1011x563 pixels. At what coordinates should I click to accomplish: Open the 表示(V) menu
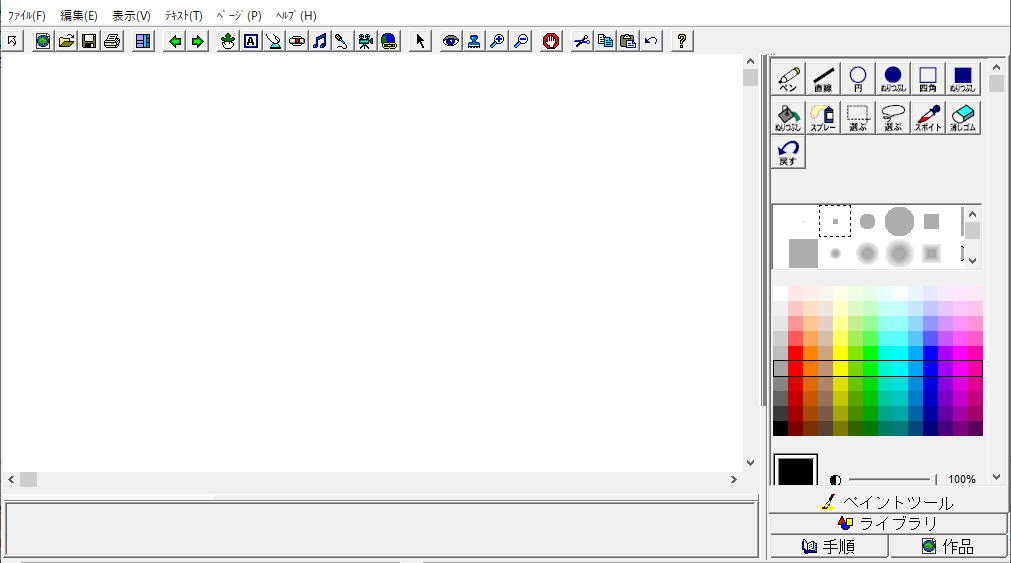132,15
